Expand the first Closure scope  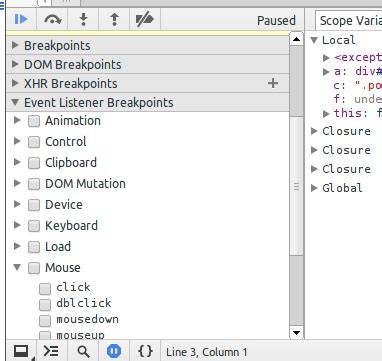[x=314, y=131]
